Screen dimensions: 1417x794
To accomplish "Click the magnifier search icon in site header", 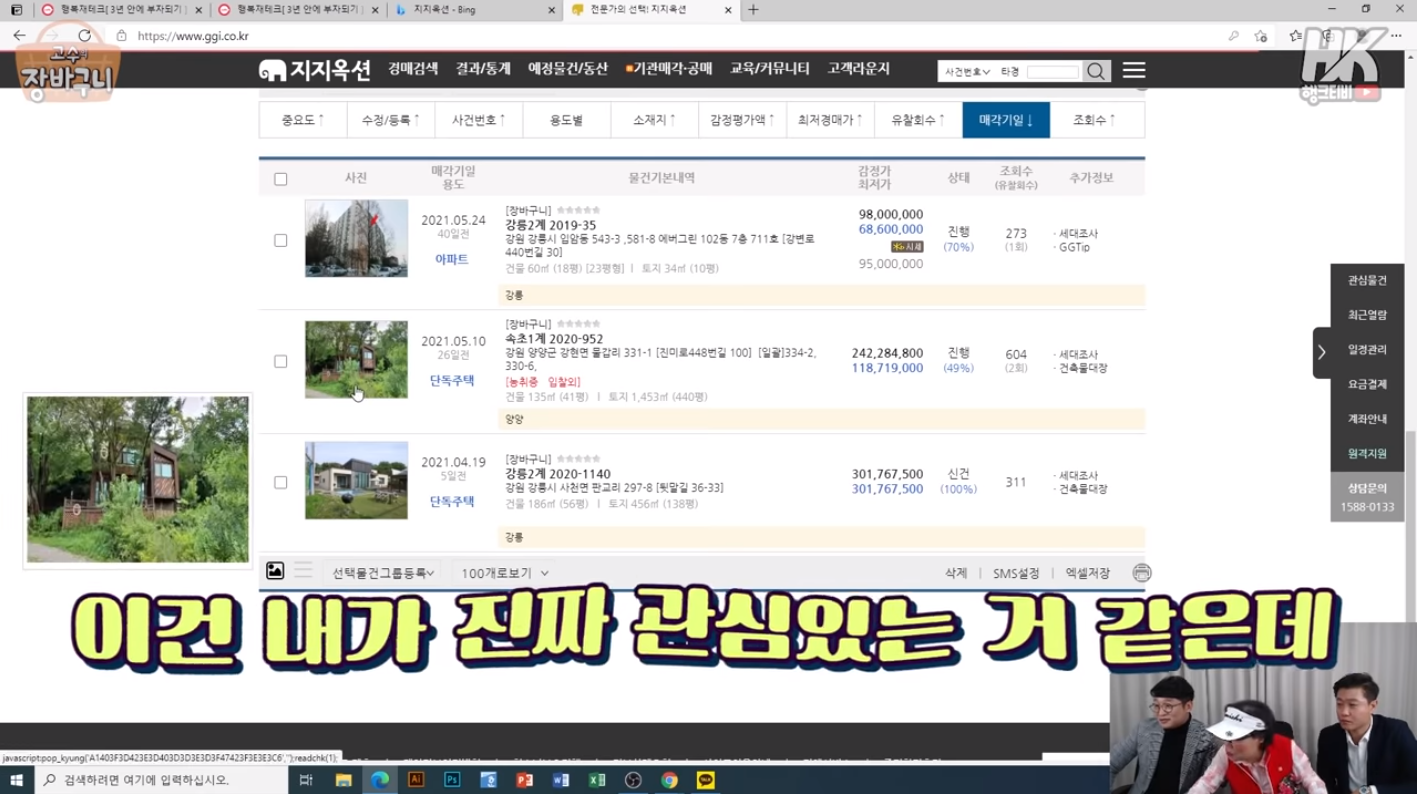I will (x=1097, y=71).
